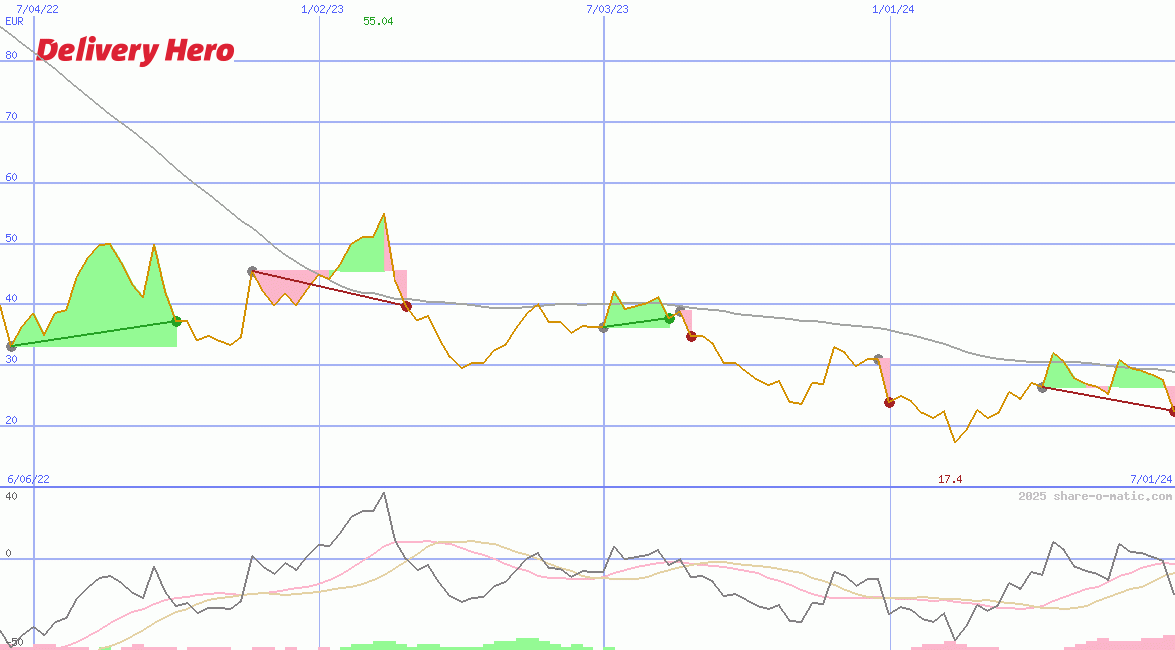Click the 70 price axis label
This screenshot has width=1175, height=650.
click(11, 116)
